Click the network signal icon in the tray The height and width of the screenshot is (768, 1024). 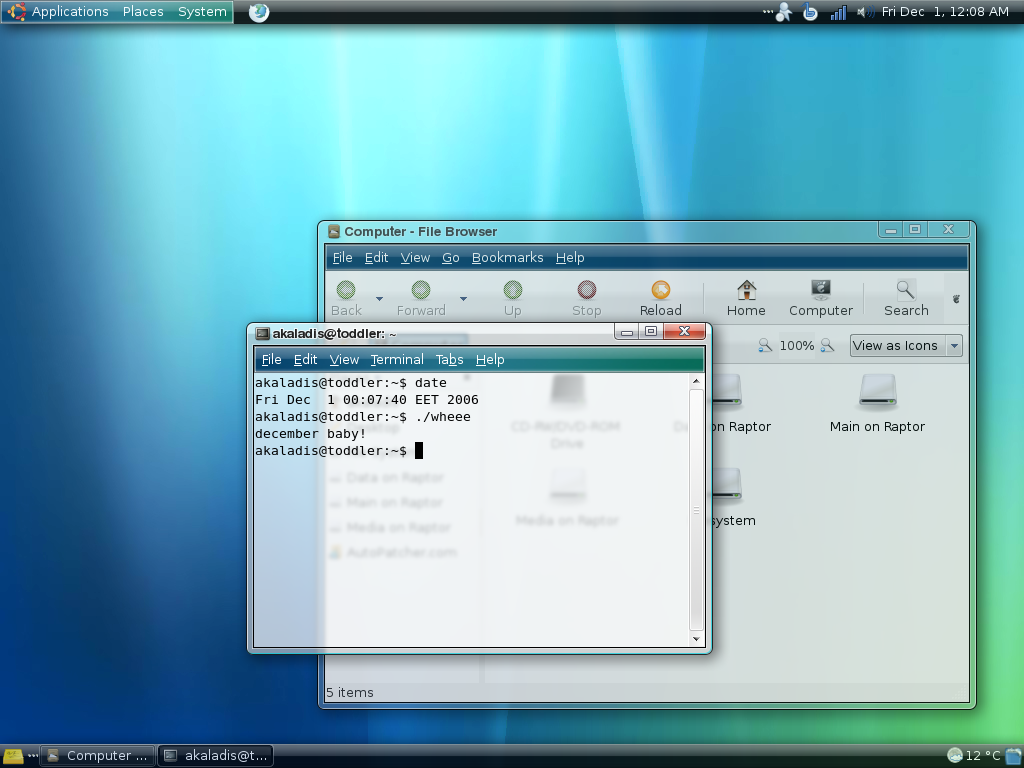click(837, 12)
